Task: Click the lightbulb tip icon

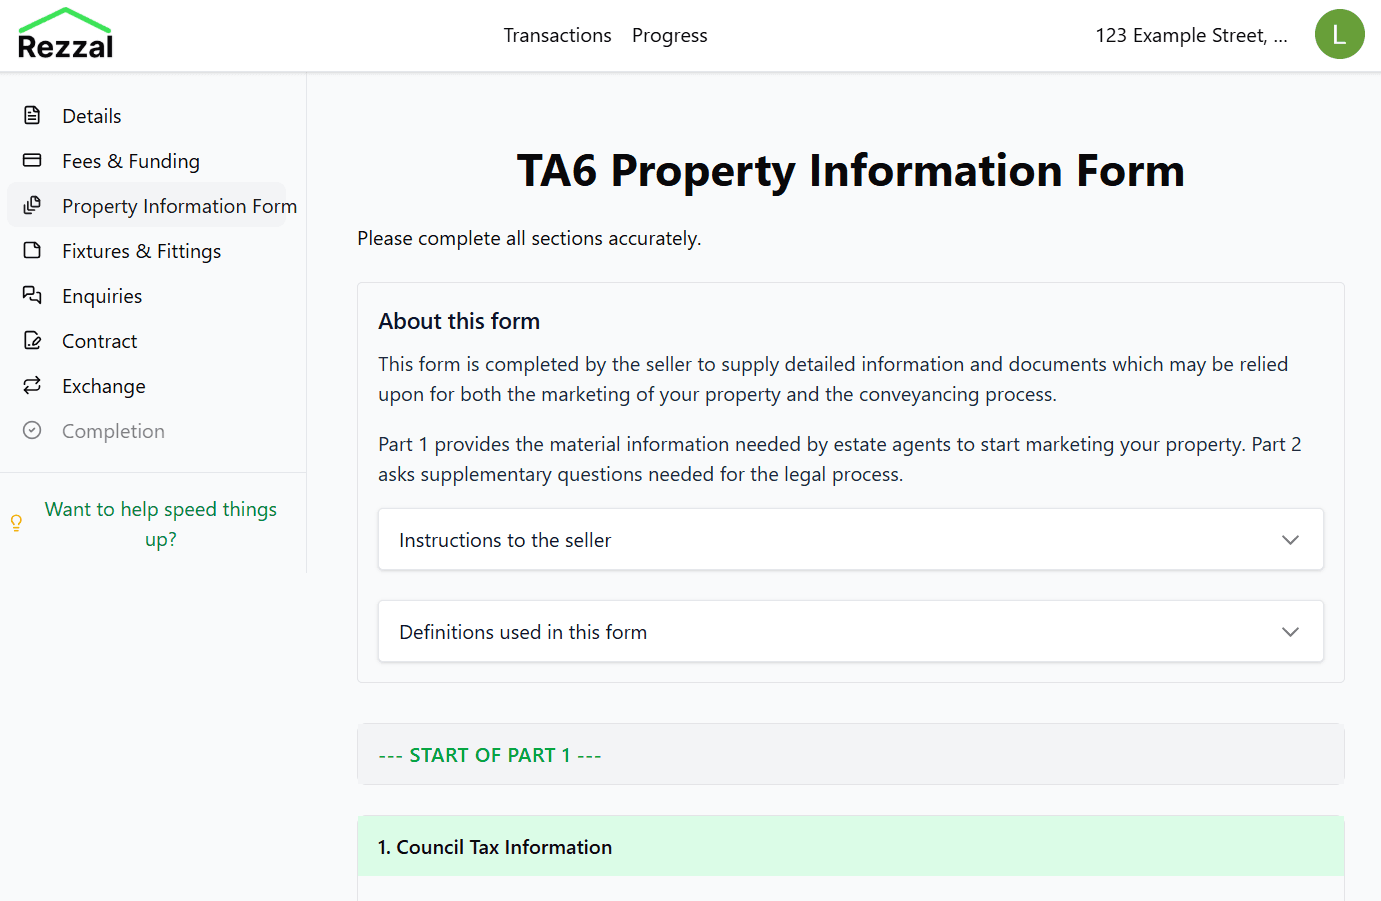Action: [16, 523]
